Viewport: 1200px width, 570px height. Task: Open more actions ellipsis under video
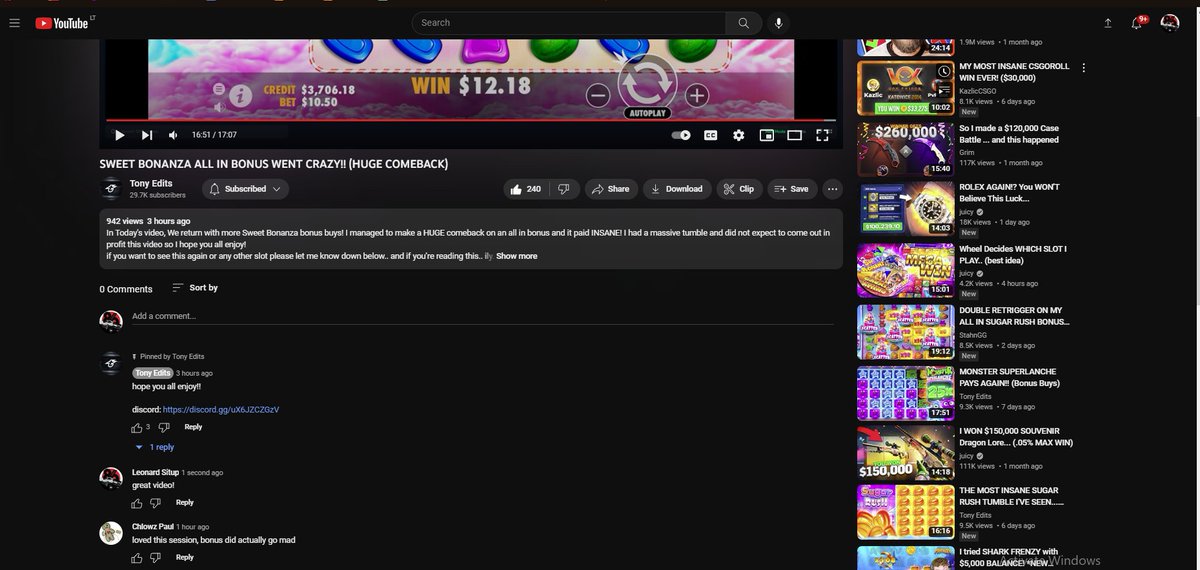coord(832,189)
